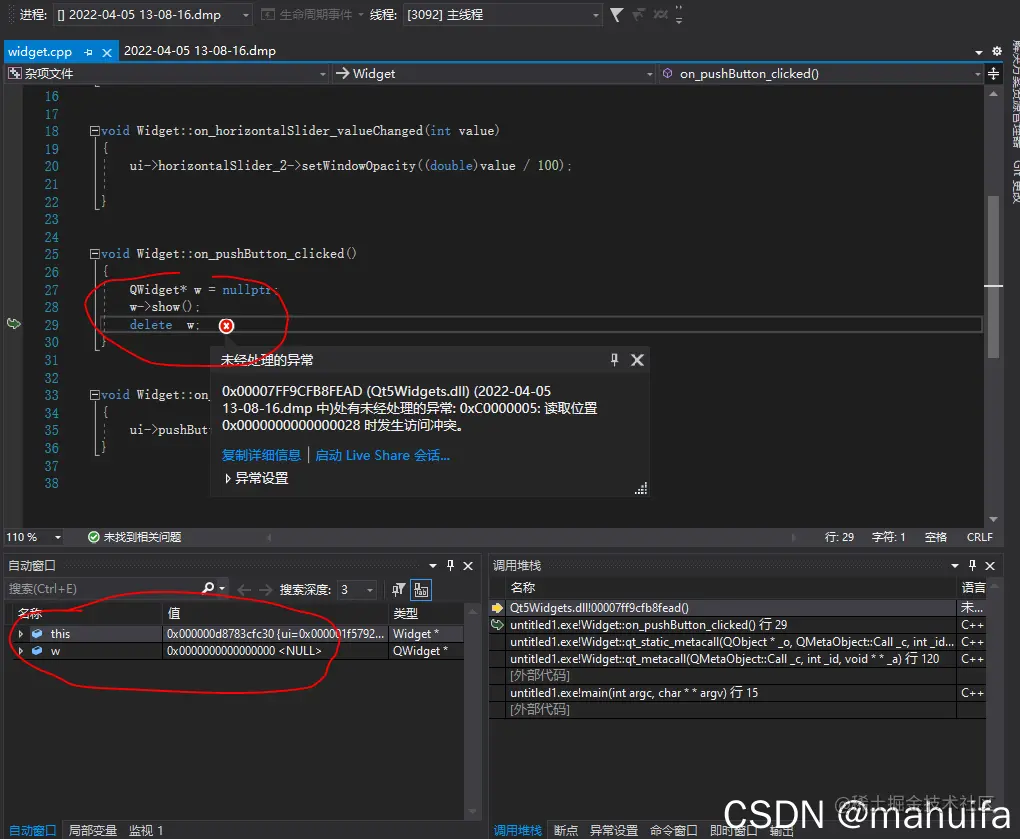
Task: Select the Exception Settings bottom tab
Action: coord(613,831)
